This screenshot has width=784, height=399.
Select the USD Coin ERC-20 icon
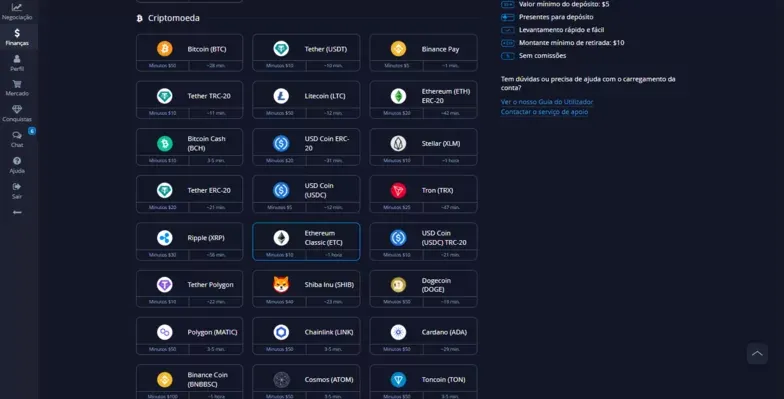(281, 144)
